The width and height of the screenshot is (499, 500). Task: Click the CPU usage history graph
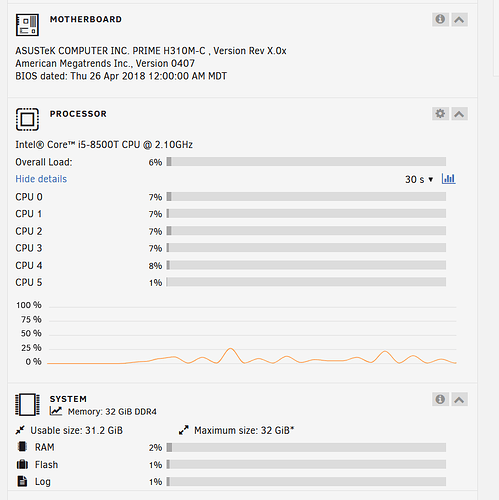click(x=252, y=333)
